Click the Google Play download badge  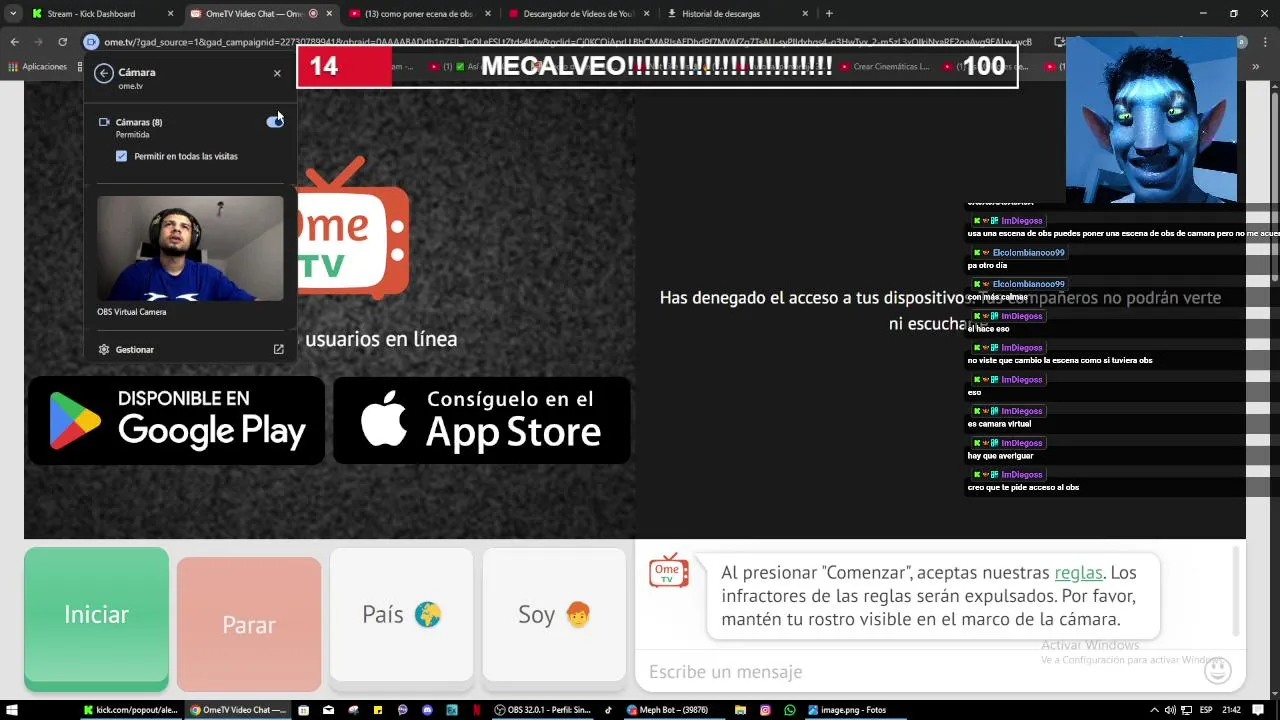pyautogui.click(x=176, y=420)
